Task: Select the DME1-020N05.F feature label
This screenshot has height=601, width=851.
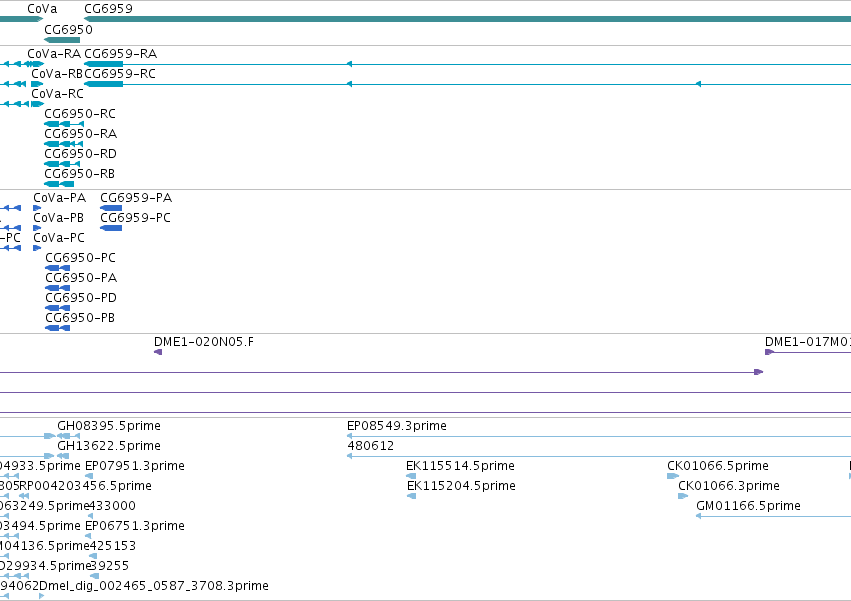Action: (x=204, y=342)
